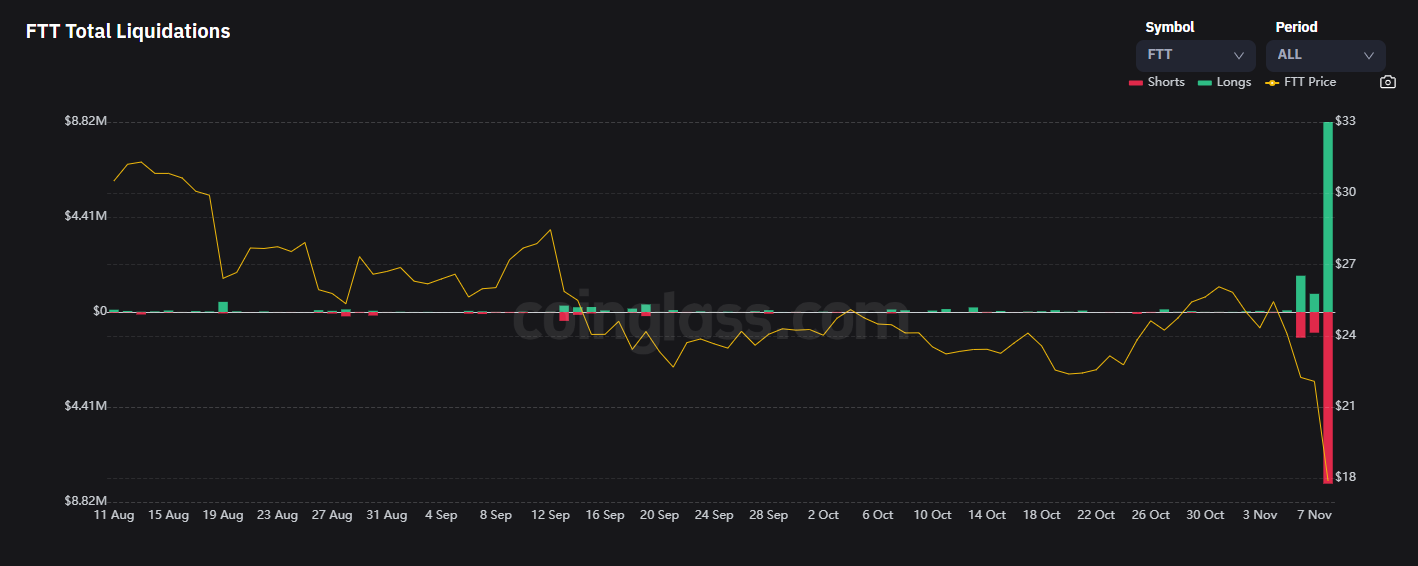The height and width of the screenshot is (566, 1418).
Task: Click the $18 price axis label
Action: [x=1345, y=477]
